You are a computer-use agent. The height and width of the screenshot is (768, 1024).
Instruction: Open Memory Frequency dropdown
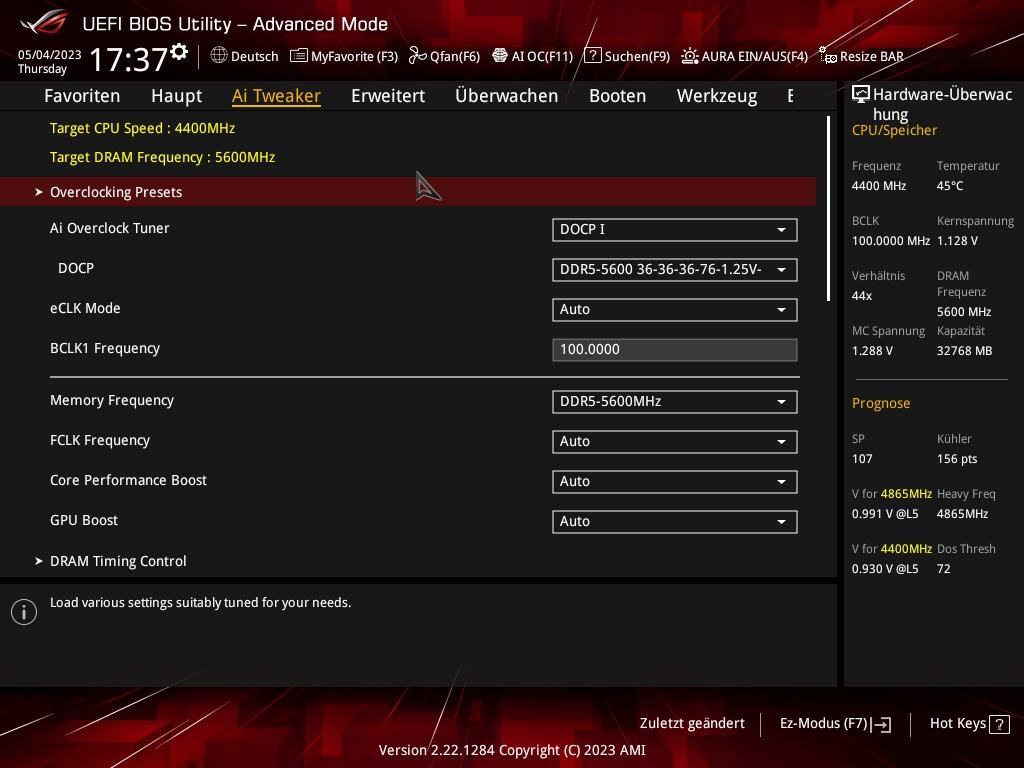coord(675,402)
